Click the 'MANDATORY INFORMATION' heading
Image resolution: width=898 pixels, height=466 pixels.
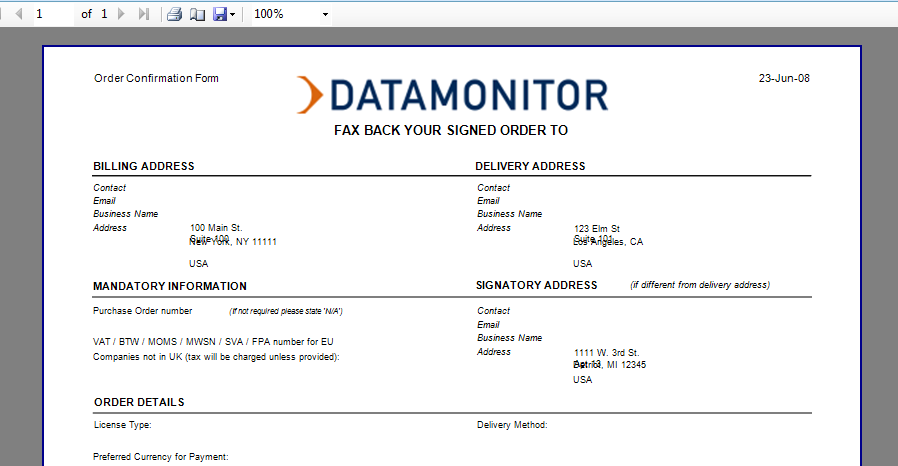(170, 286)
